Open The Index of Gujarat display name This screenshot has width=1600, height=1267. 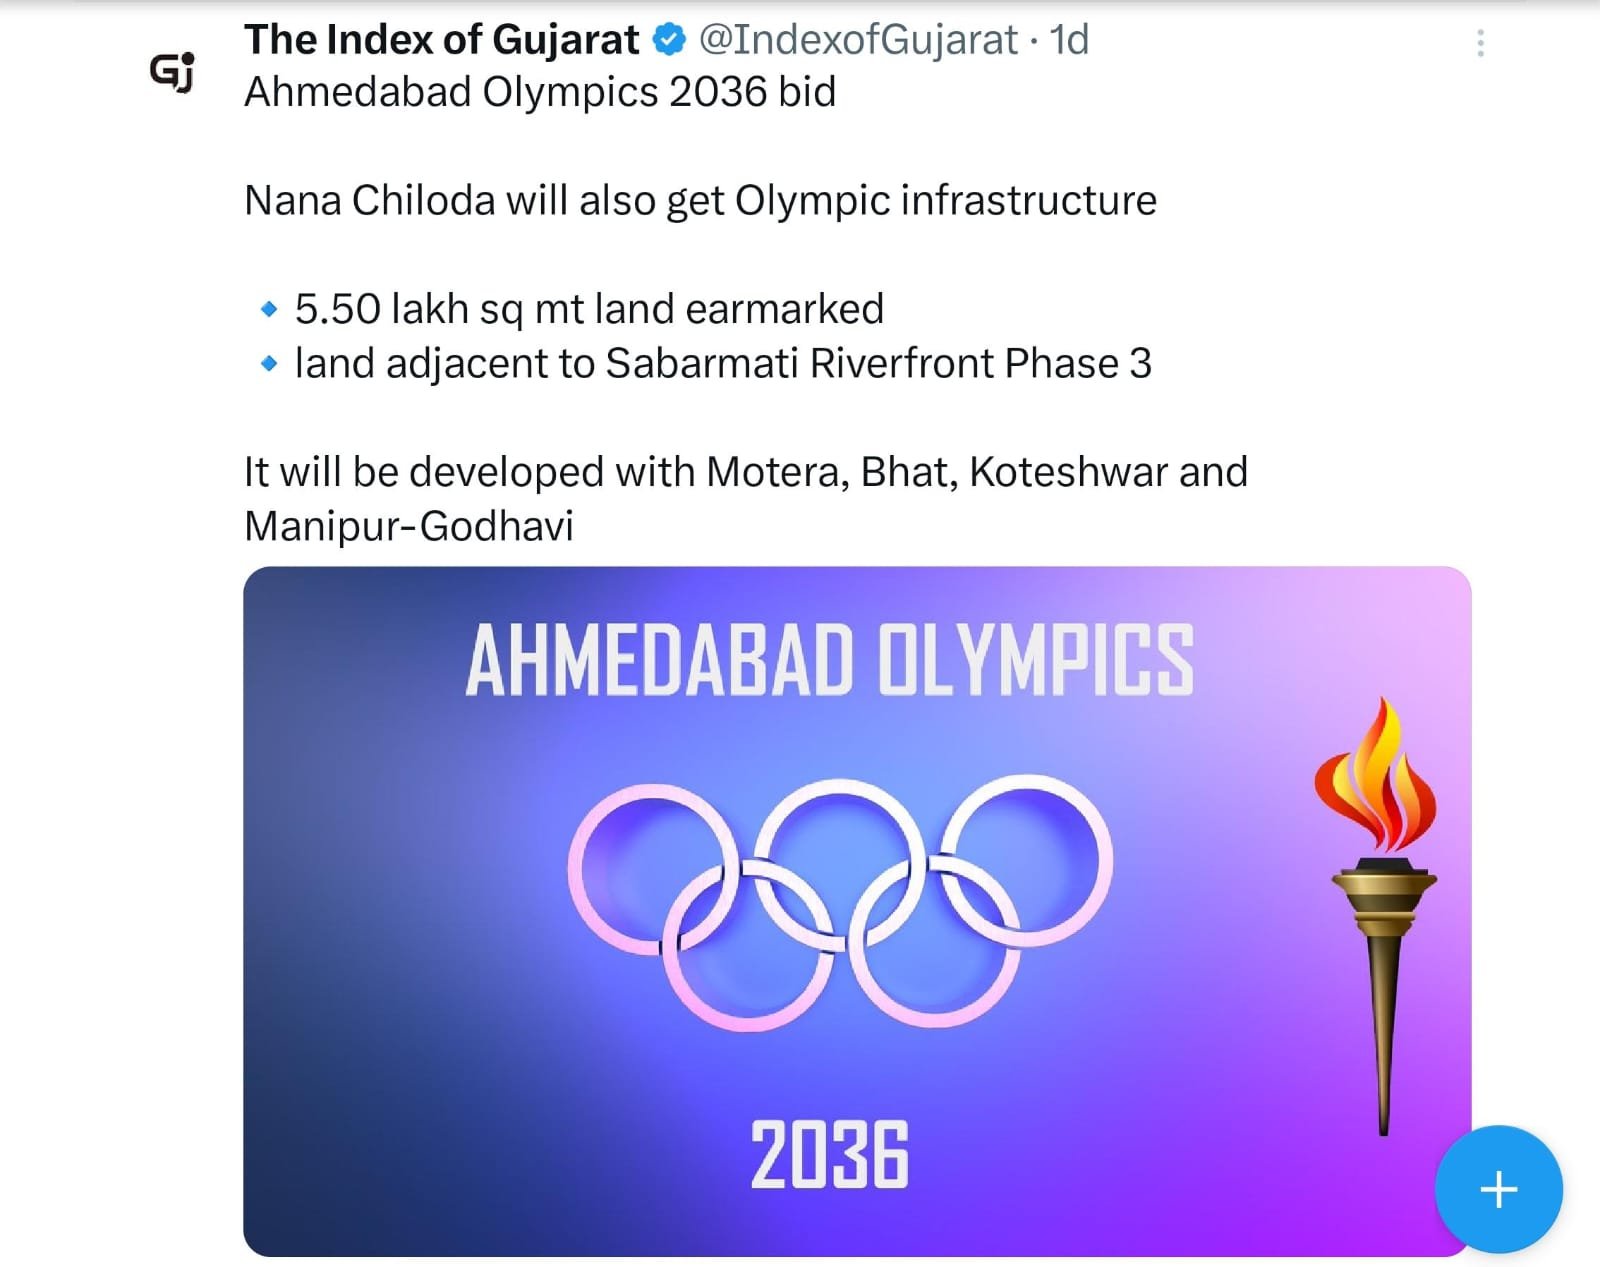pyautogui.click(x=441, y=40)
